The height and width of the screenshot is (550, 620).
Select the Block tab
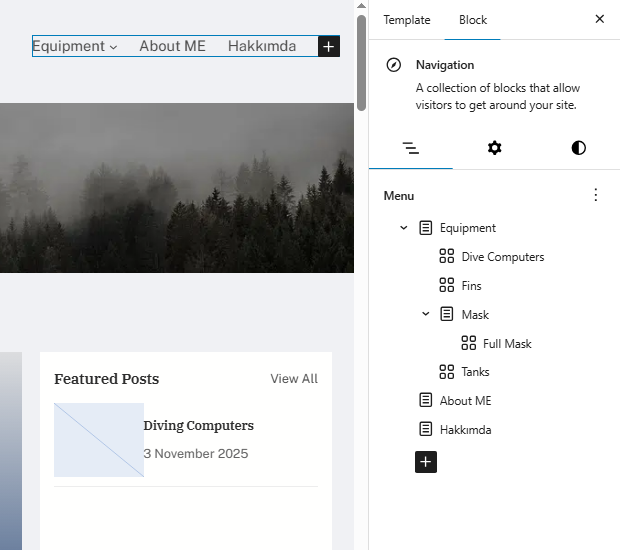click(x=473, y=20)
